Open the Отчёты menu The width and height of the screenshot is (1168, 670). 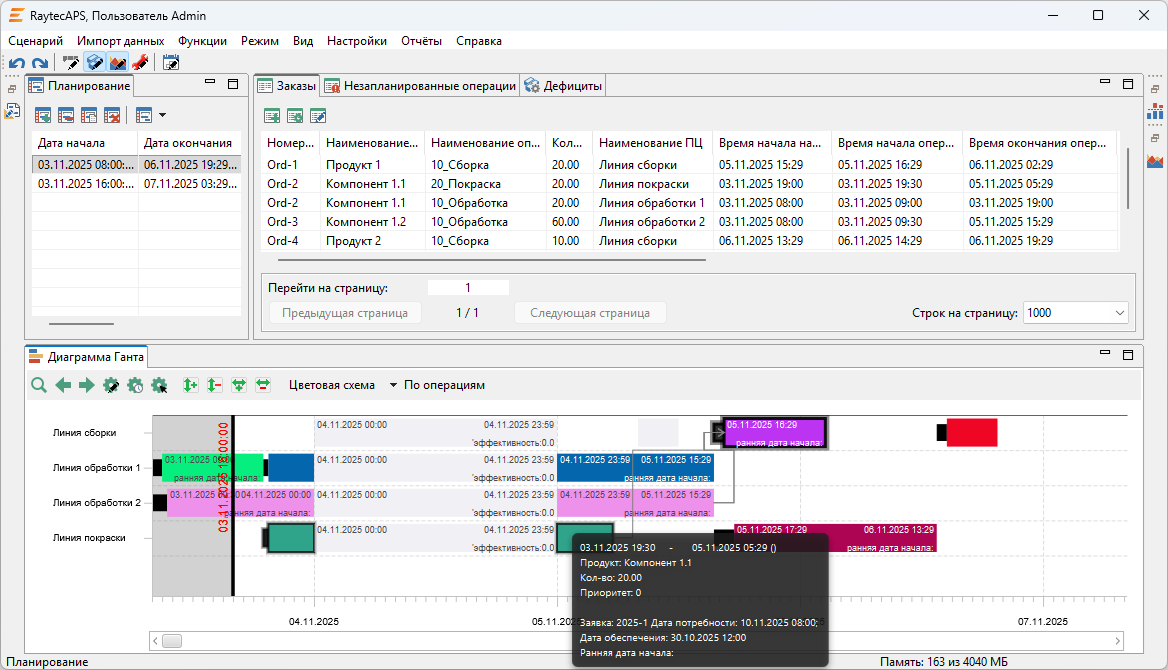pyautogui.click(x=421, y=41)
